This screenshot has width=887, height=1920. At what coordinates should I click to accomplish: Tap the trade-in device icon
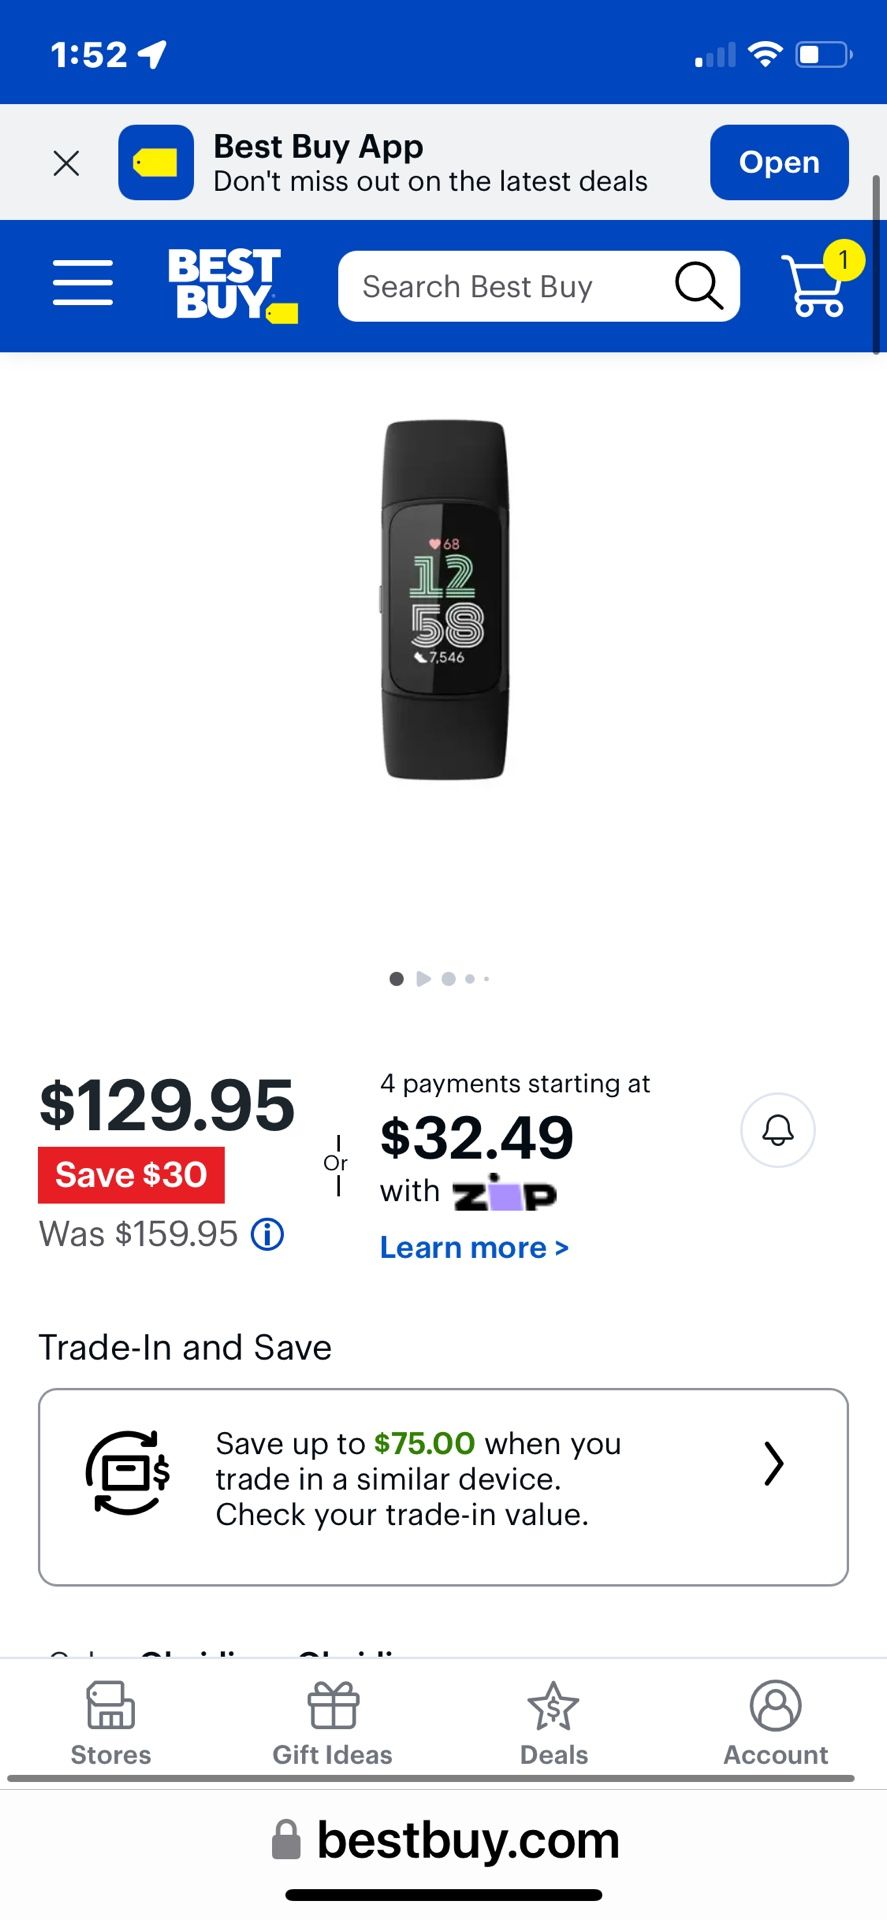(127, 1472)
